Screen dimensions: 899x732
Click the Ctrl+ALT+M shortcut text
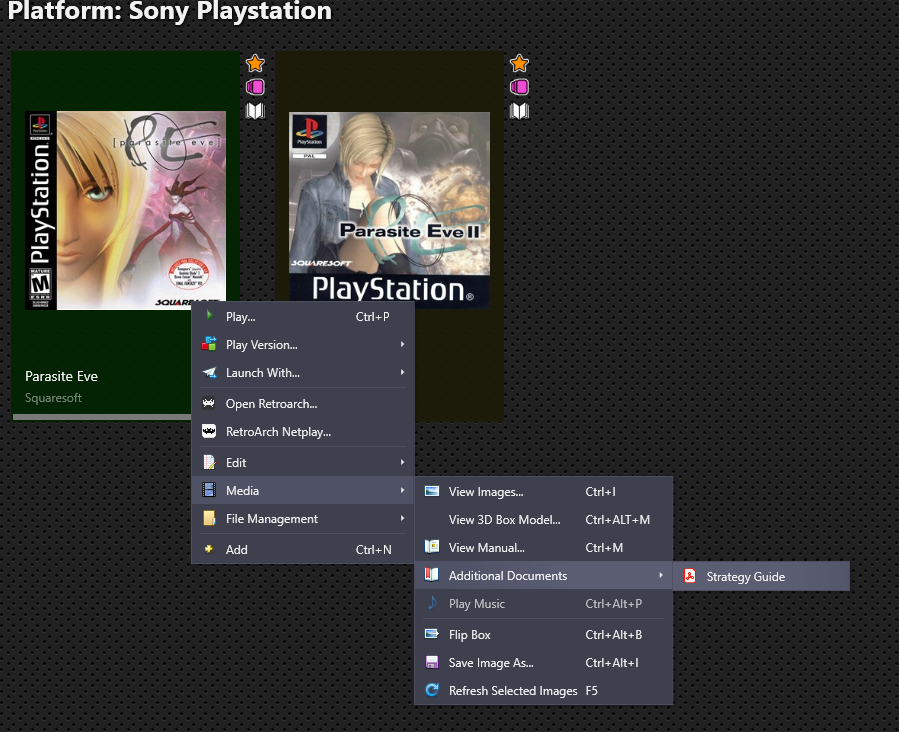[x=617, y=519]
